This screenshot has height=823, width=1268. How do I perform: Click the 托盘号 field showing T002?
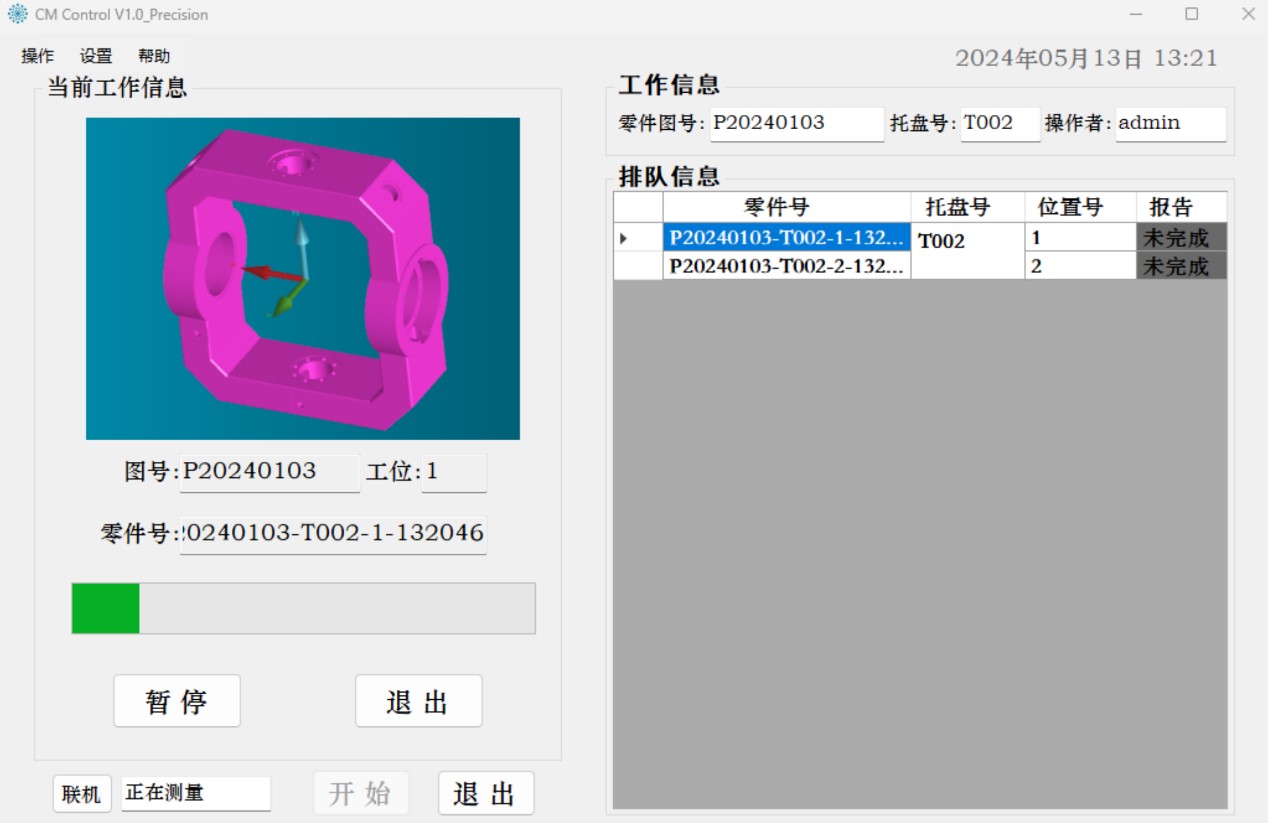click(1000, 124)
